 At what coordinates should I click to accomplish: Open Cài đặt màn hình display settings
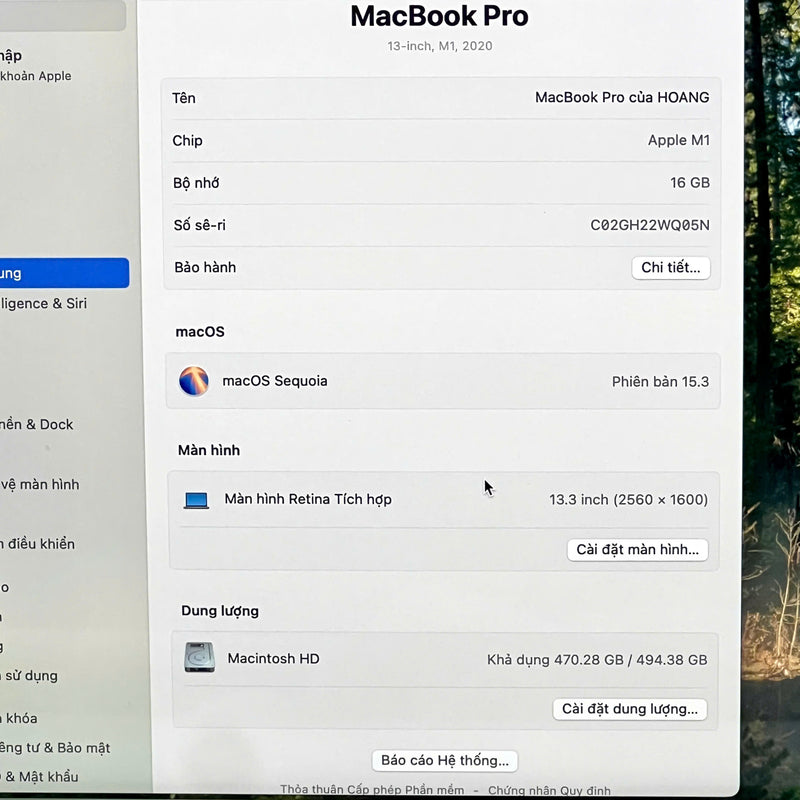(x=637, y=550)
